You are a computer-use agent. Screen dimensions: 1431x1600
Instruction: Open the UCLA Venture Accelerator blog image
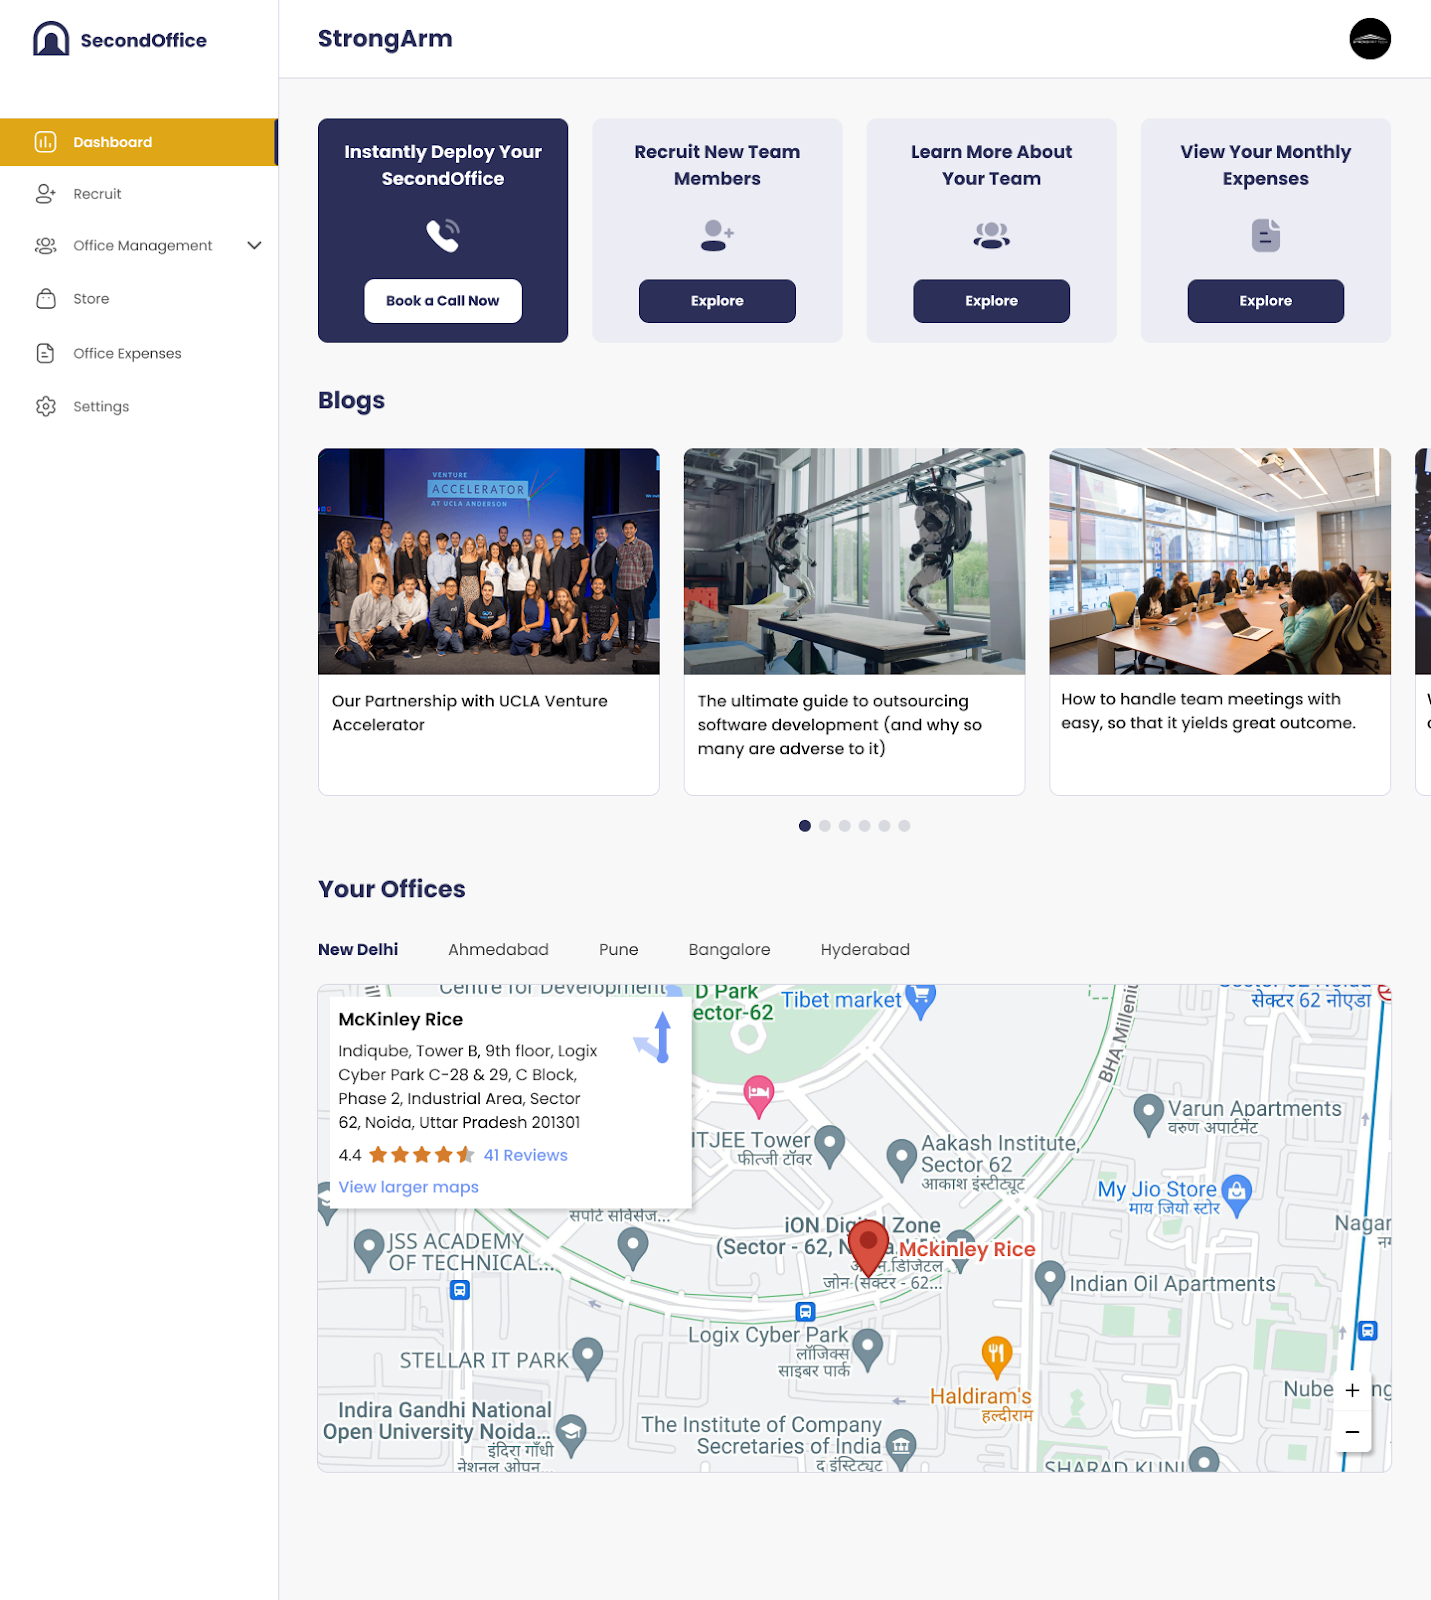tap(489, 561)
